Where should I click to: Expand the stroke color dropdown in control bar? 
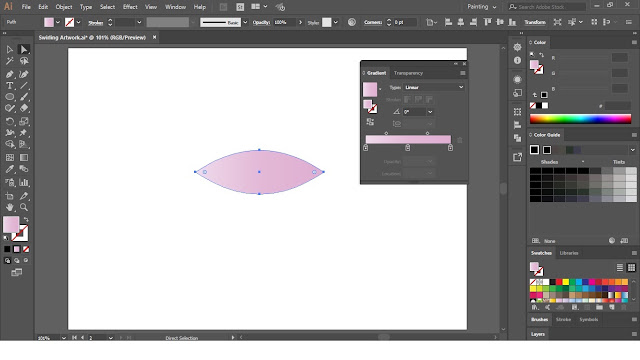[78, 22]
